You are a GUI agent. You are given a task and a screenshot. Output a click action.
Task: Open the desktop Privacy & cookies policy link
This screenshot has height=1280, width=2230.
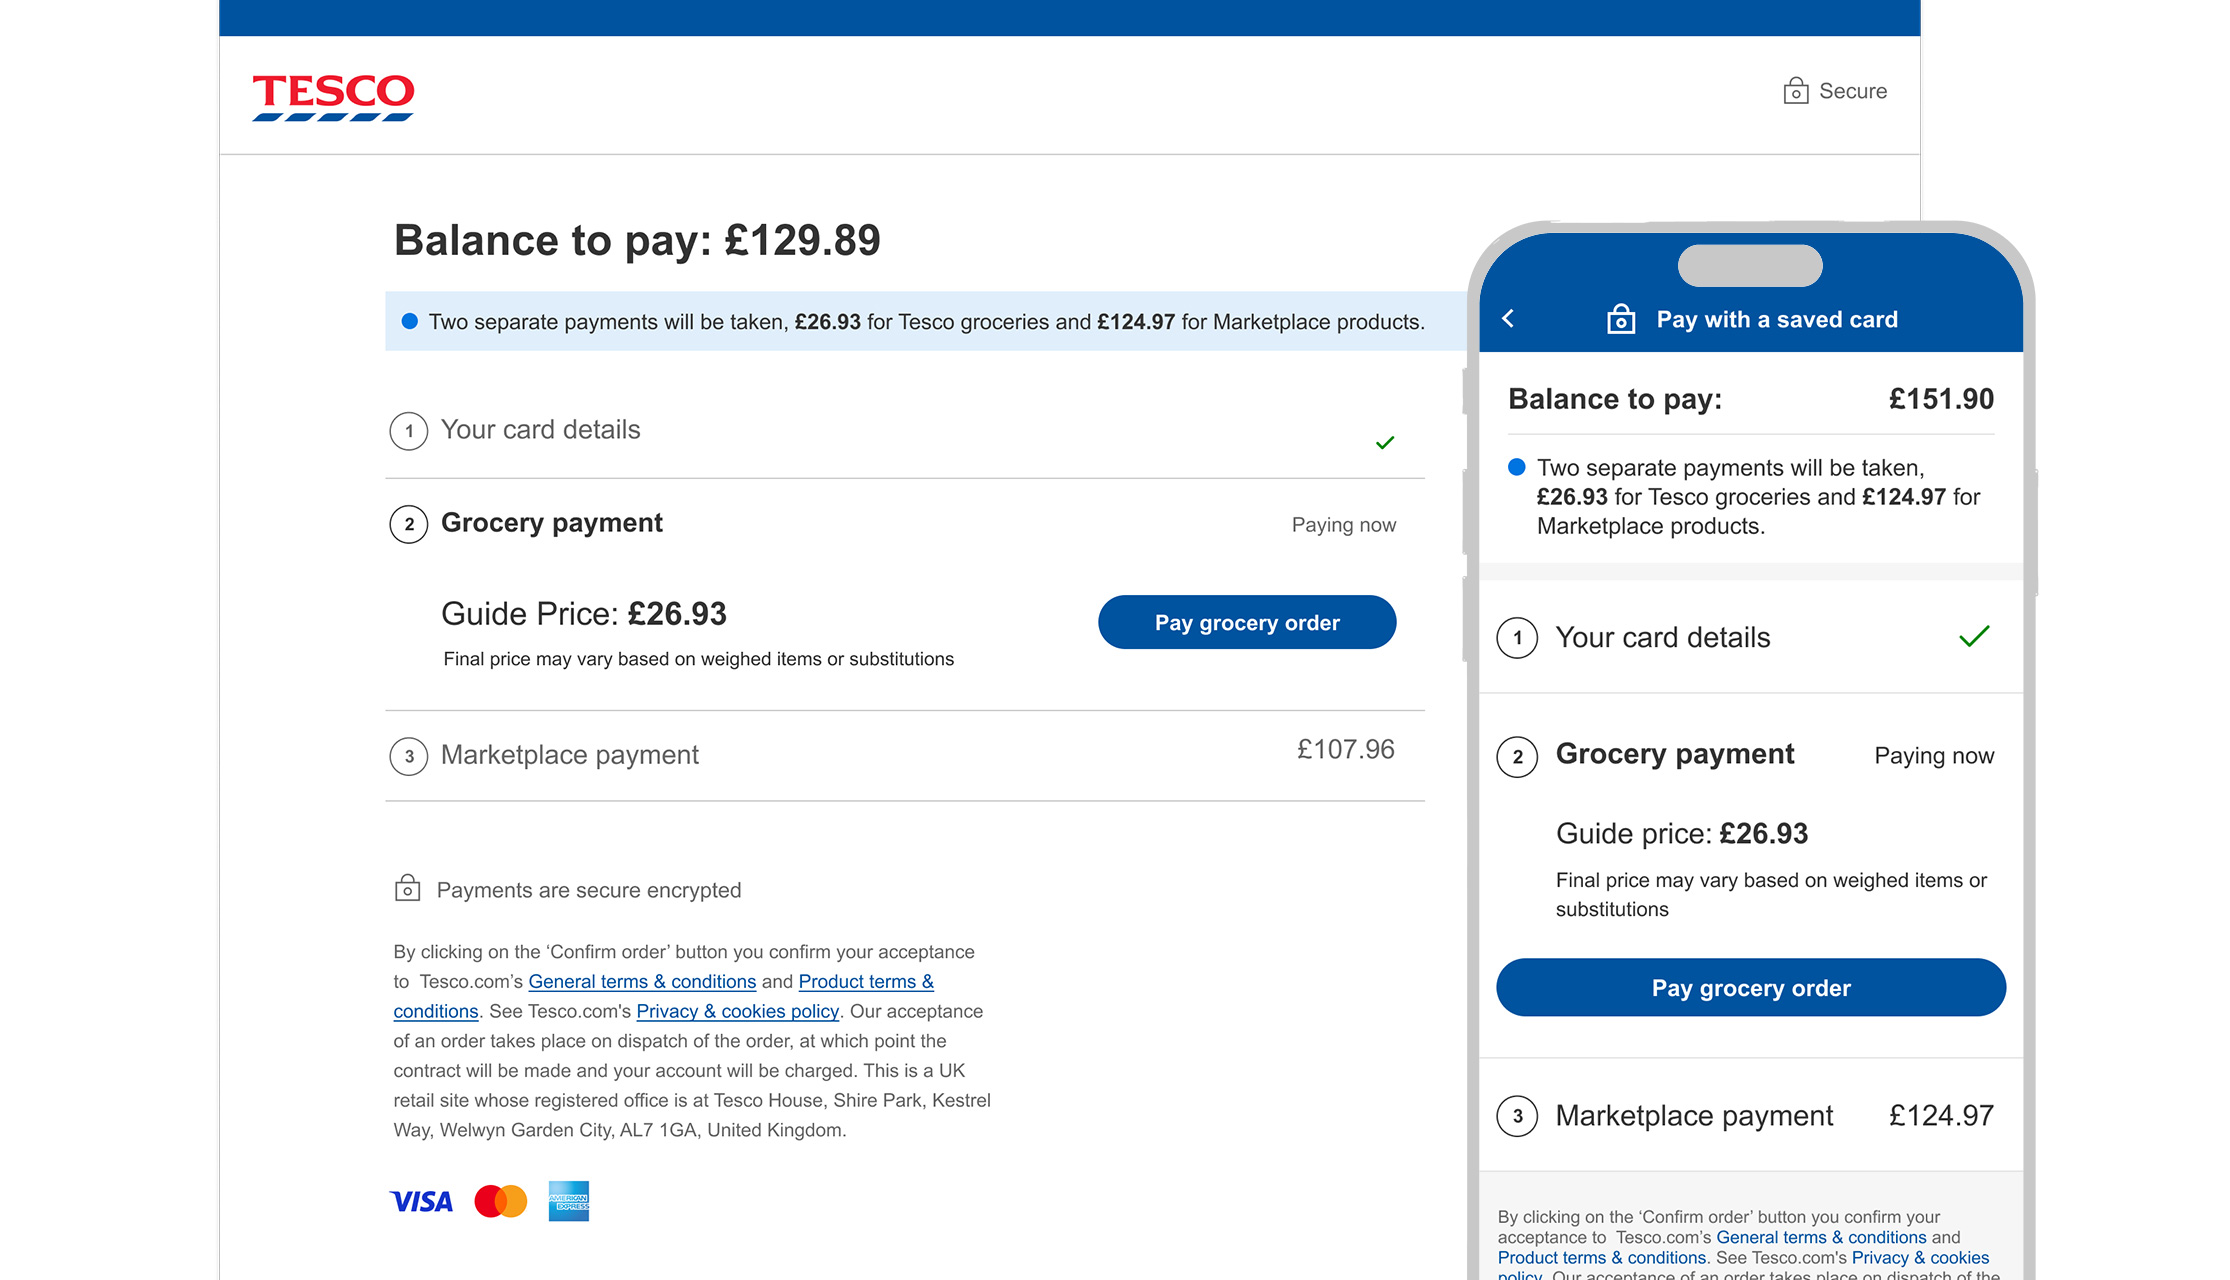pyautogui.click(x=737, y=1011)
